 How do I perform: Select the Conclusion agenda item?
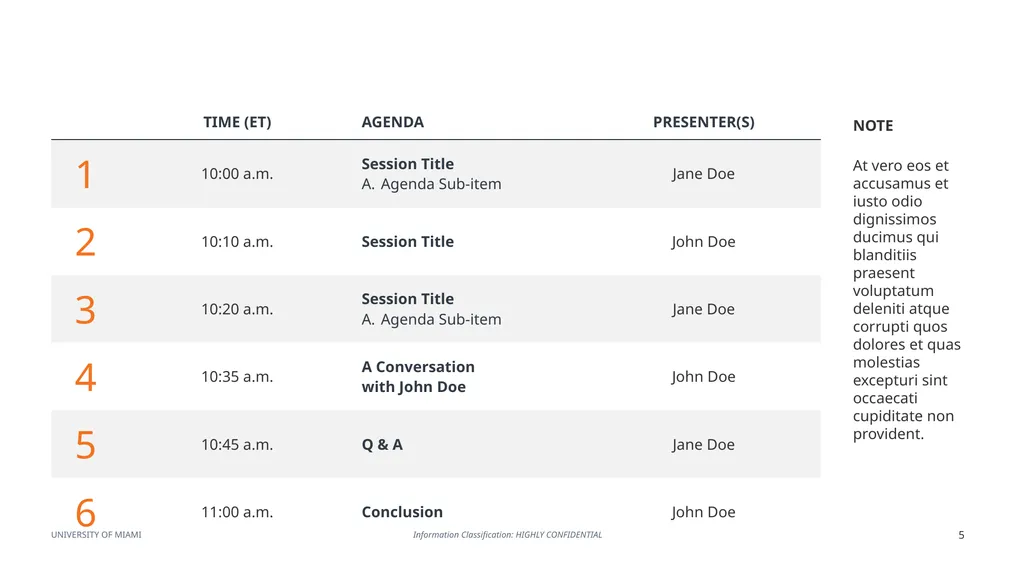click(x=402, y=512)
